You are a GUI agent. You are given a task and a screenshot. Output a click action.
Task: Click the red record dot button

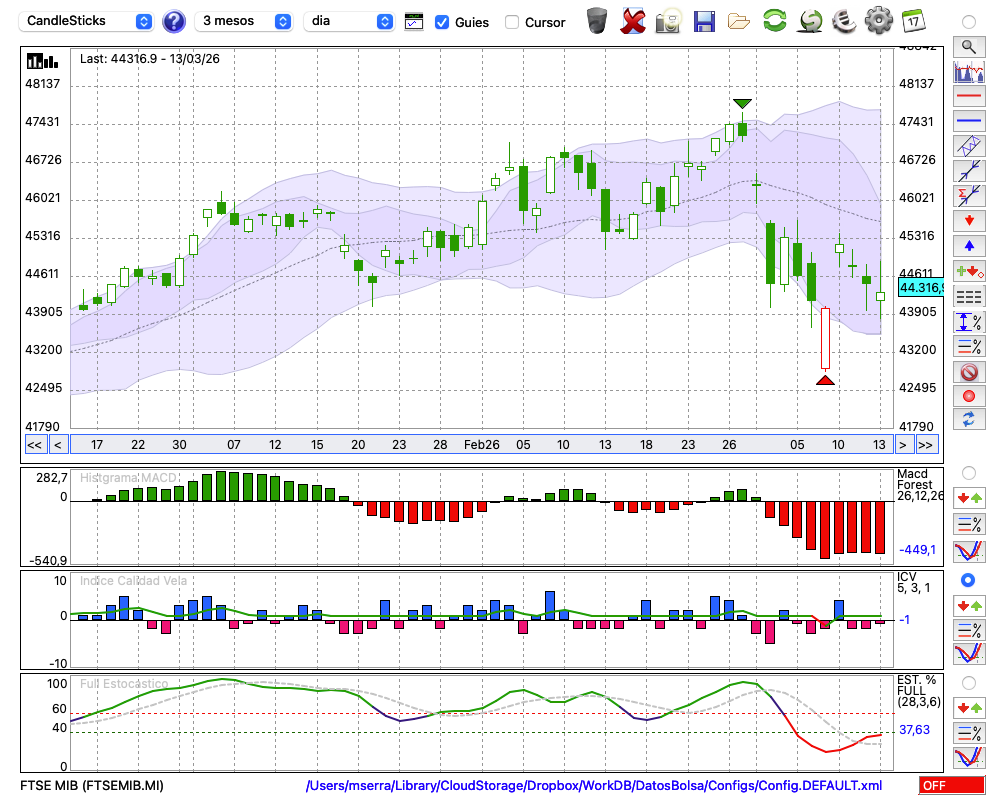tap(969, 396)
